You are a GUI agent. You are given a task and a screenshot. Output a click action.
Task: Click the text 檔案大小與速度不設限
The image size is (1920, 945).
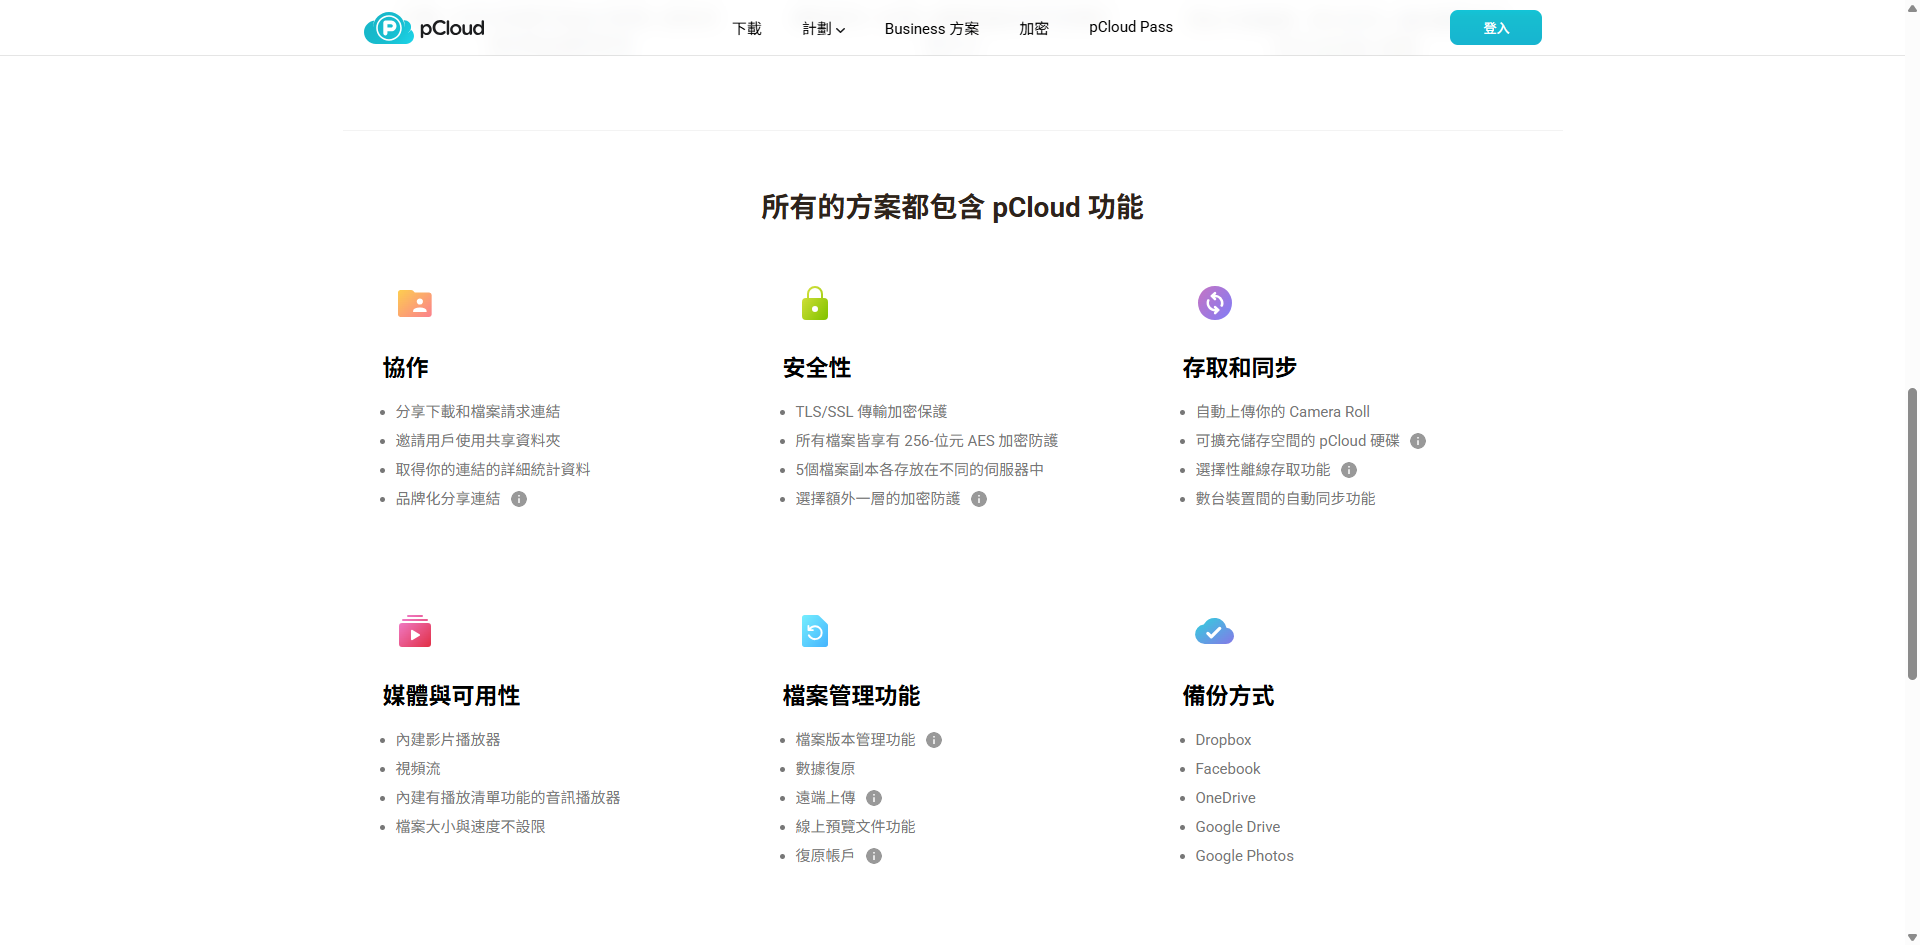click(x=470, y=827)
